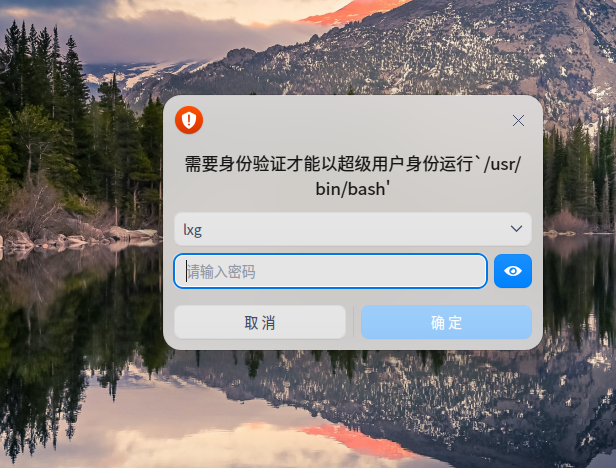The width and height of the screenshot is (616, 468).
Task: Focus the 请输入密码 password field
Action: 330,271
